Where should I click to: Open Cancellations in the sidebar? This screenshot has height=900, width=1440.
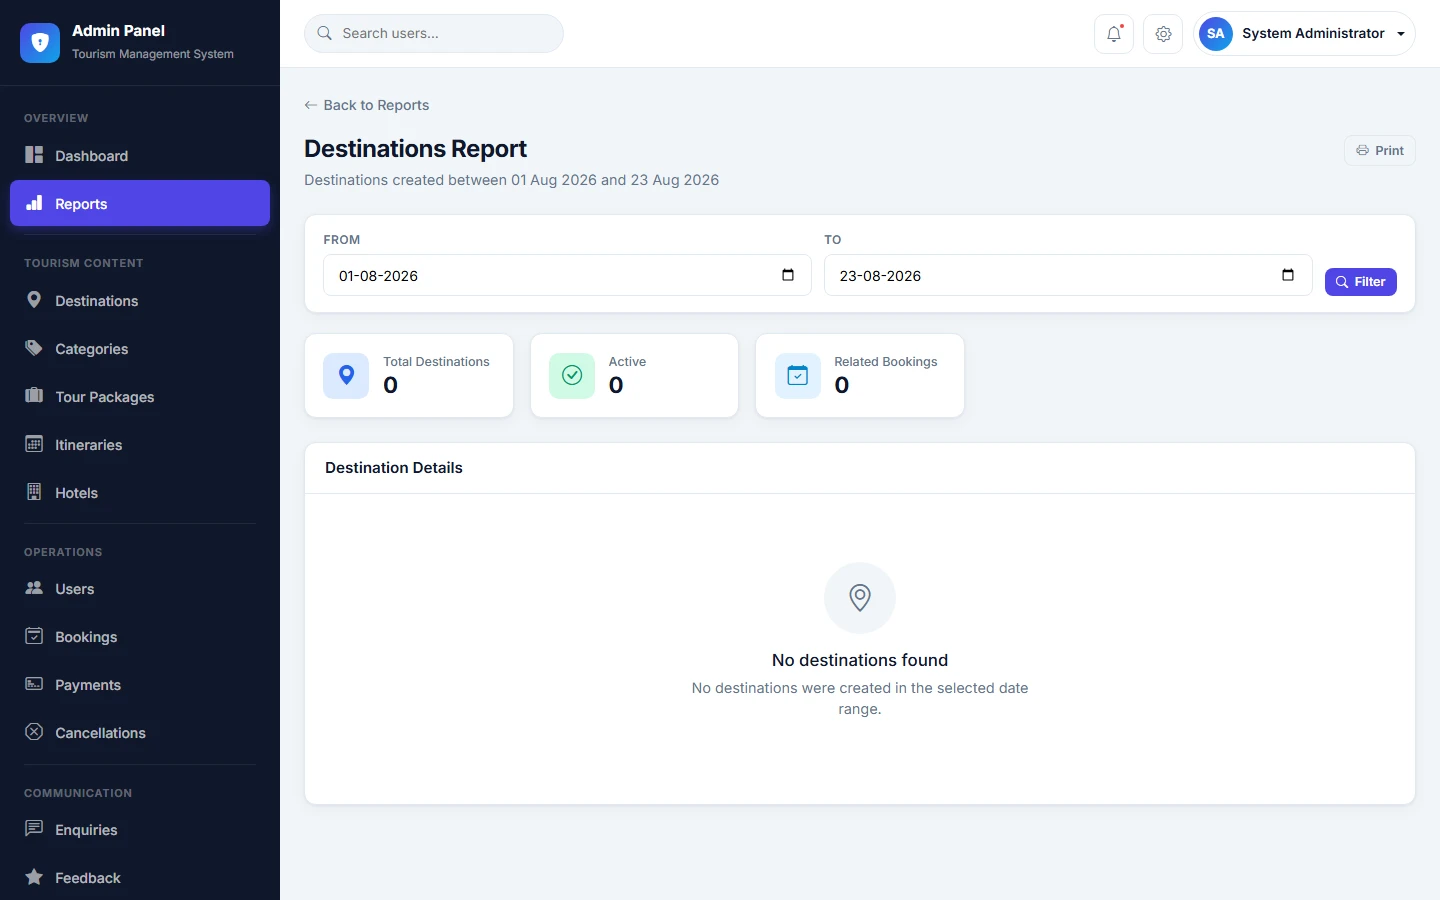click(x=140, y=733)
